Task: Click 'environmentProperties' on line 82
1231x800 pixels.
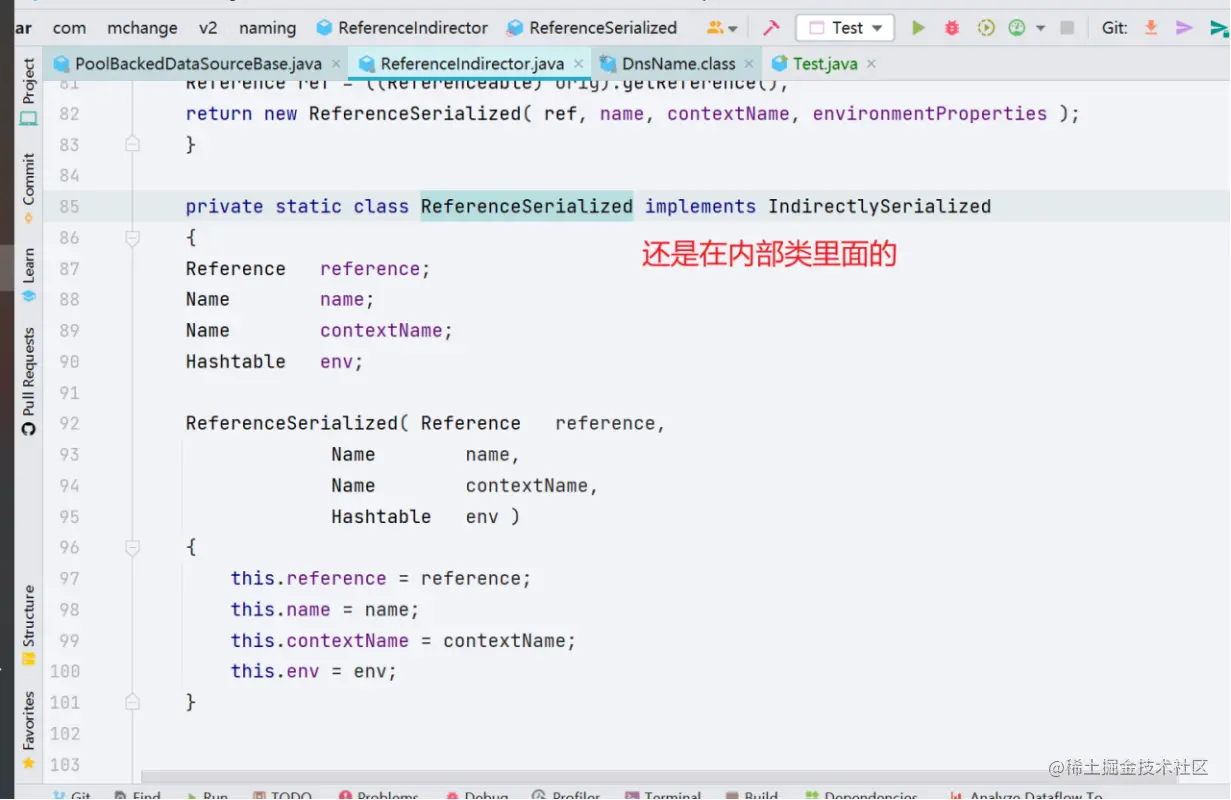Action: (930, 114)
